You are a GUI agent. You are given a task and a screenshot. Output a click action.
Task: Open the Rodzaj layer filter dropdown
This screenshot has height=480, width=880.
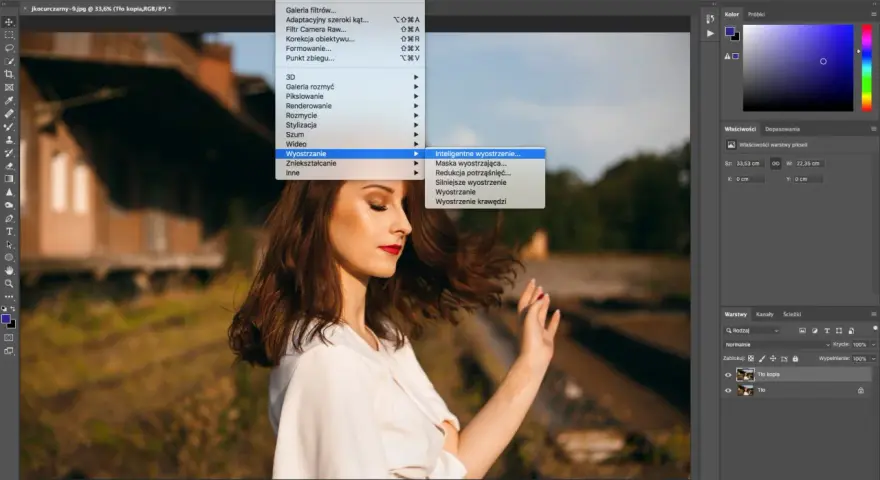click(x=752, y=331)
